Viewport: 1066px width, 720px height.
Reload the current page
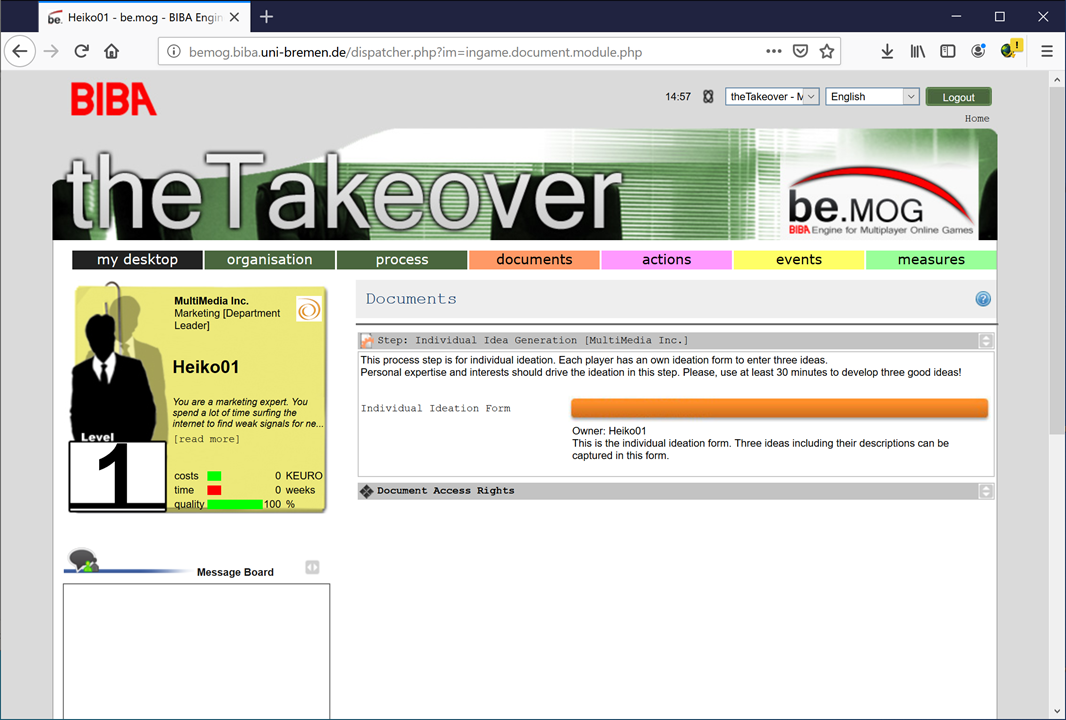(x=82, y=52)
